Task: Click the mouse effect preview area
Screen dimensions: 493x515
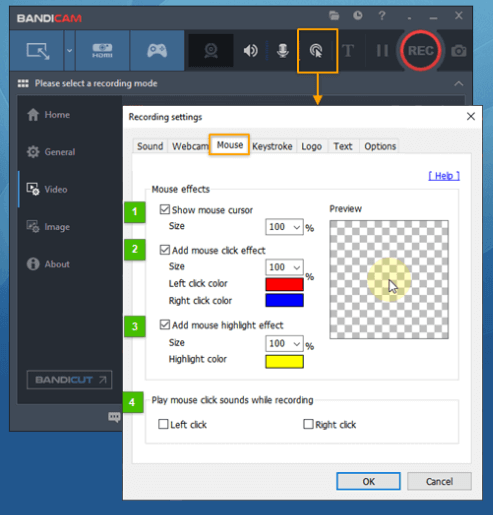Action: 389,279
